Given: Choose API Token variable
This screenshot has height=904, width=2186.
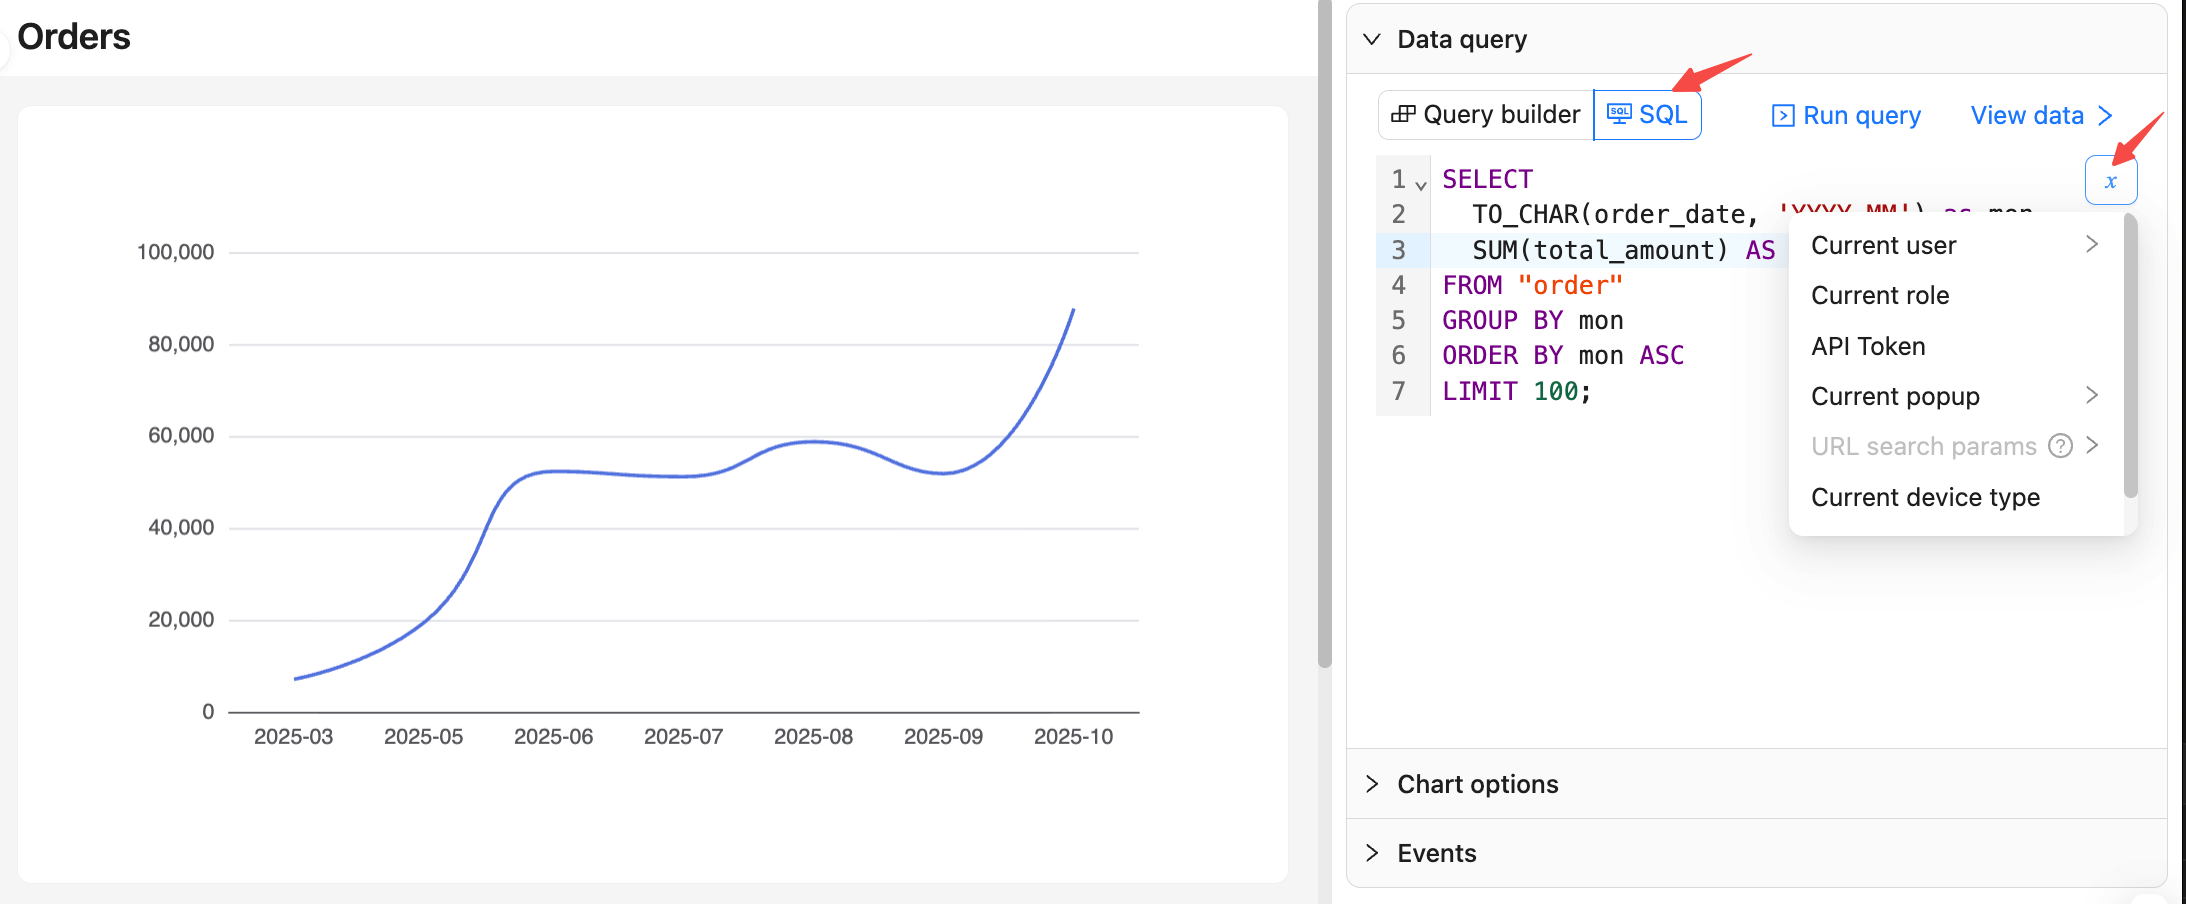Looking at the screenshot, I should tap(1868, 346).
